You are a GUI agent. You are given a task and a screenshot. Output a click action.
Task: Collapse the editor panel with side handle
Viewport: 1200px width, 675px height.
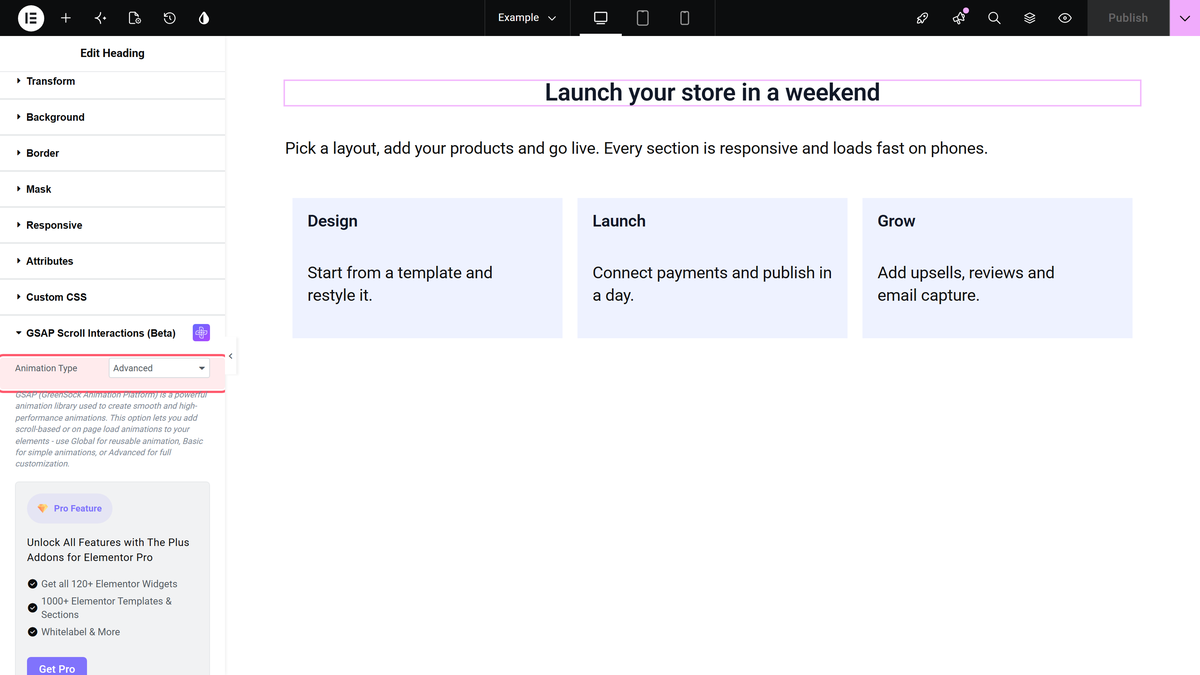pos(231,356)
